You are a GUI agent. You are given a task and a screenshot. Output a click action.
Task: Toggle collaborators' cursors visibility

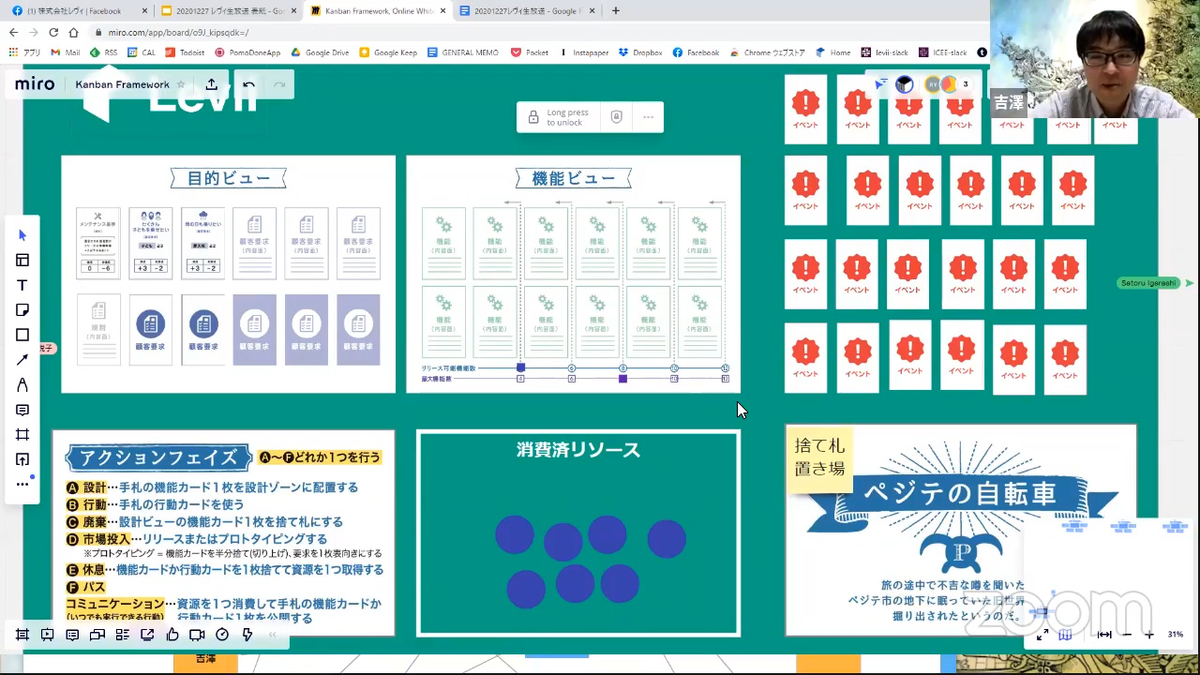(879, 84)
